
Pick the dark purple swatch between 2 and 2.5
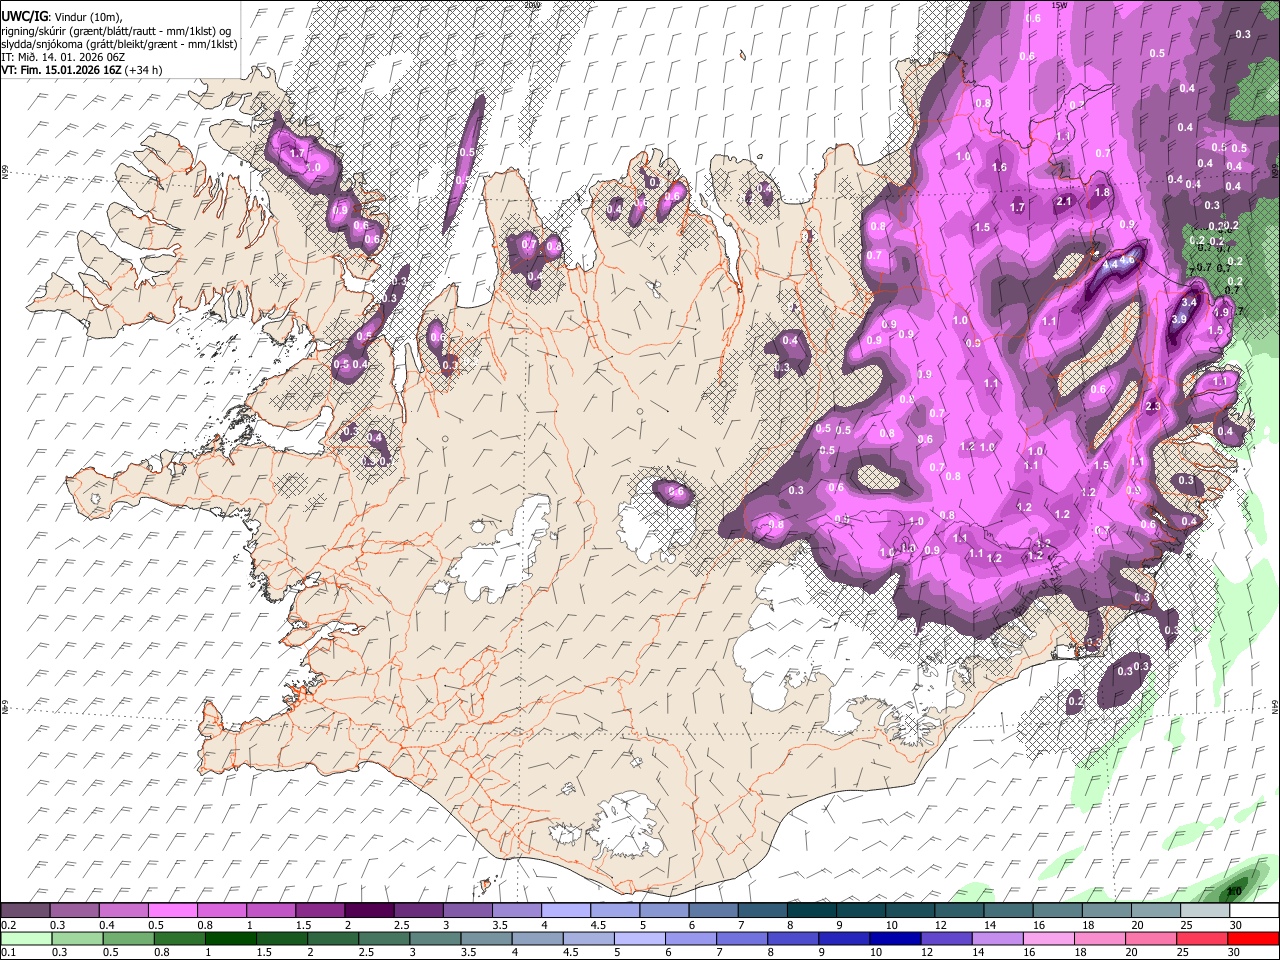pyautogui.click(x=369, y=911)
